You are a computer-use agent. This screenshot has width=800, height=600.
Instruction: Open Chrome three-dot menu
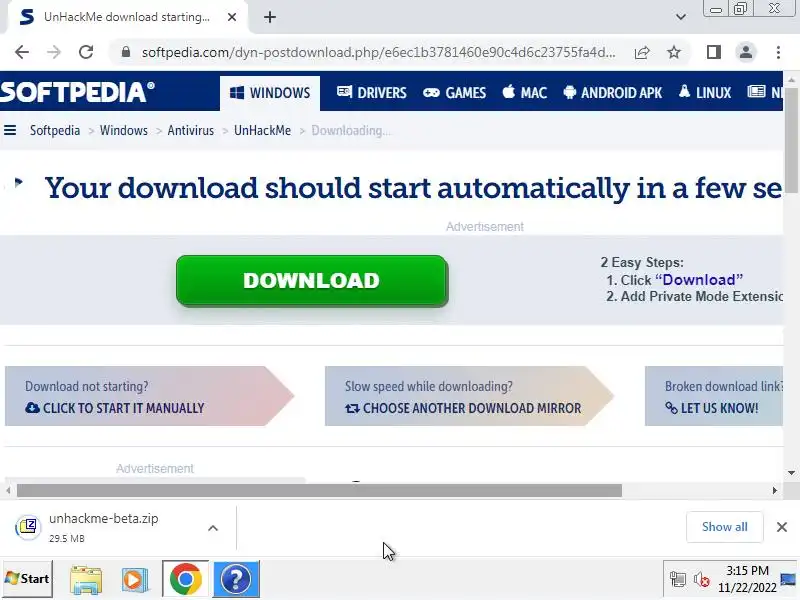[x=778, y=52]
